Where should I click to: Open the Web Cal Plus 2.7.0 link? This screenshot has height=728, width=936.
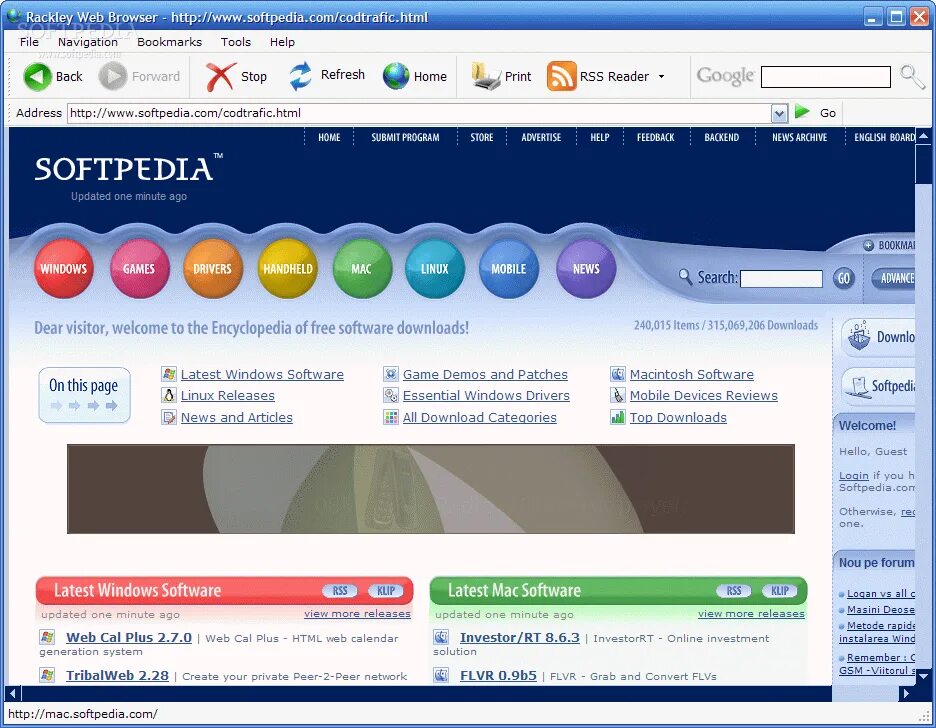(129, 637)
